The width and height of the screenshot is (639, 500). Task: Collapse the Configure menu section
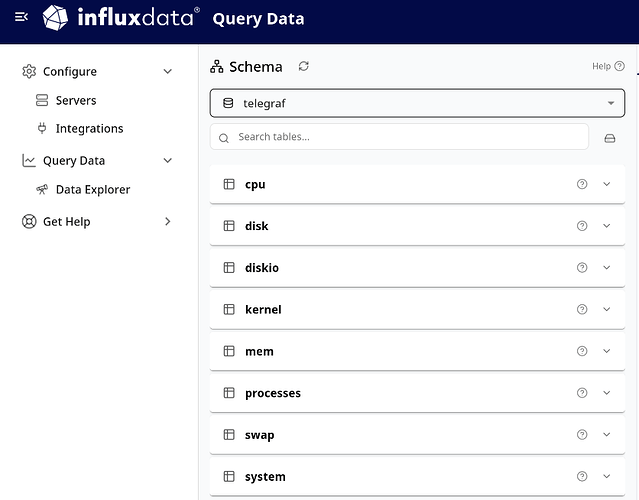(167, 72)
